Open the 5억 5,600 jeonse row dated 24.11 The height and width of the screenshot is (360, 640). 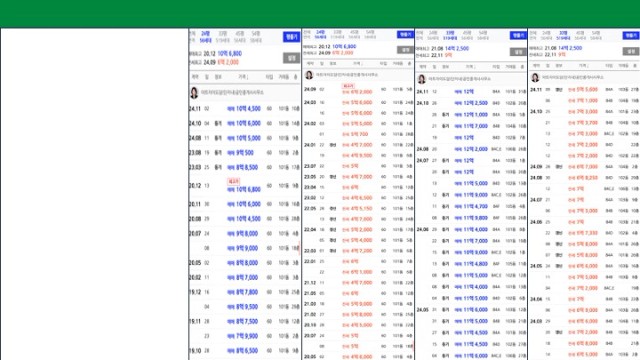point(584,89)
